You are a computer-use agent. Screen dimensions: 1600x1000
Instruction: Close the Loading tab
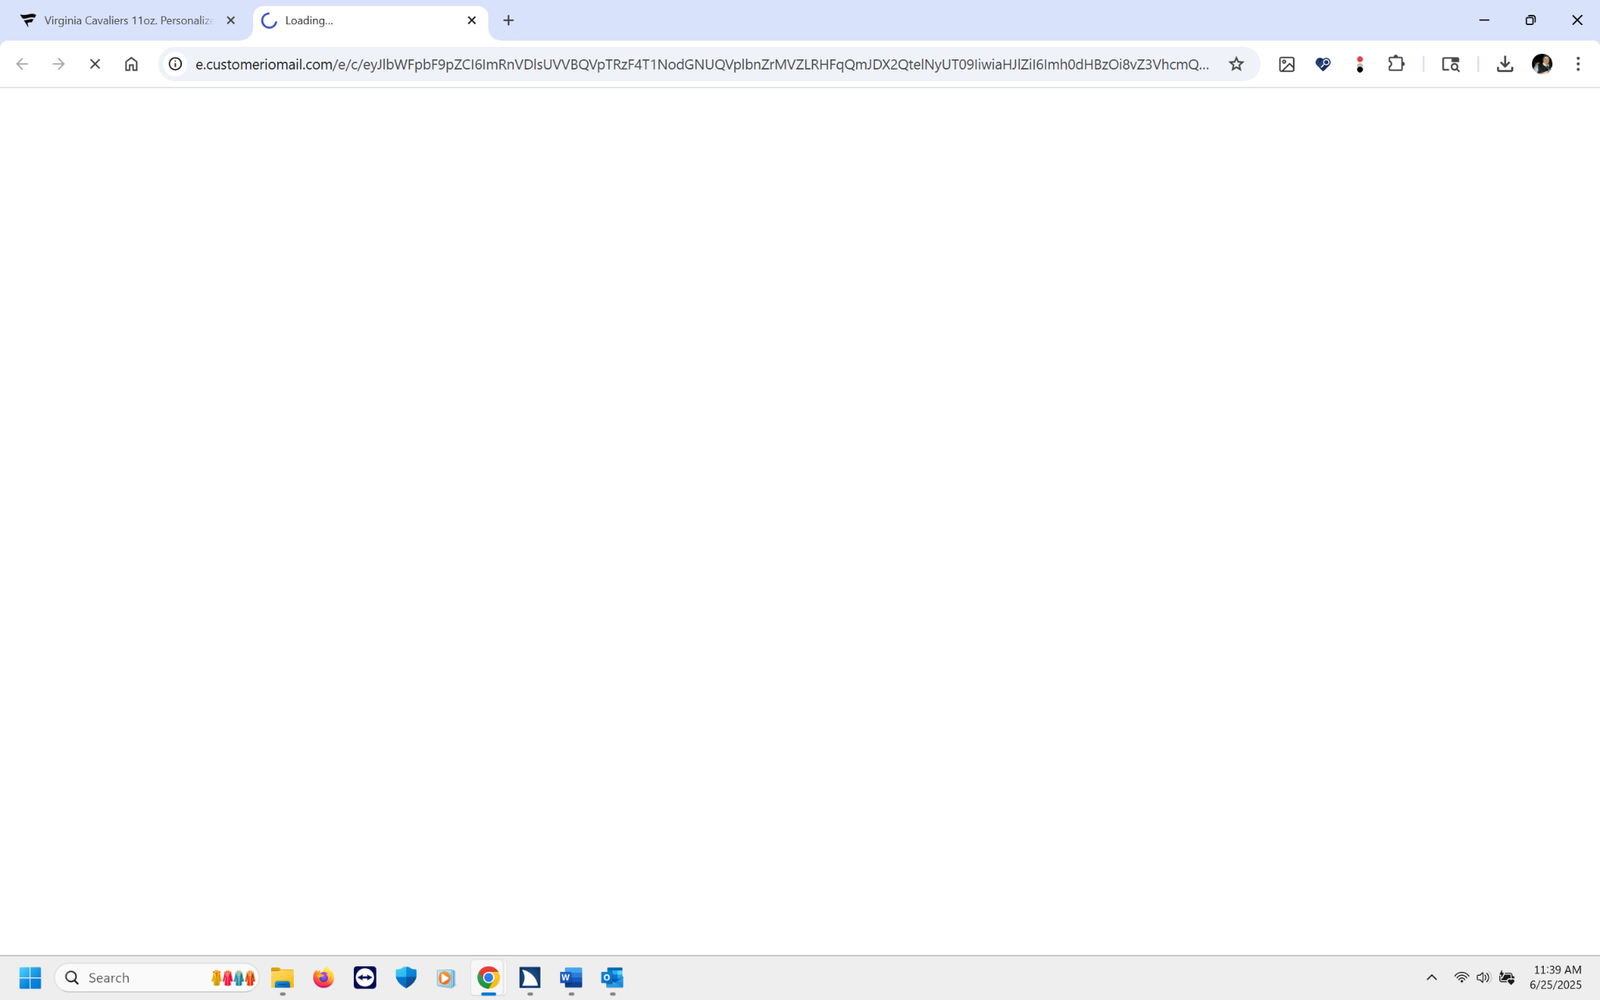[x=472, y=20]
